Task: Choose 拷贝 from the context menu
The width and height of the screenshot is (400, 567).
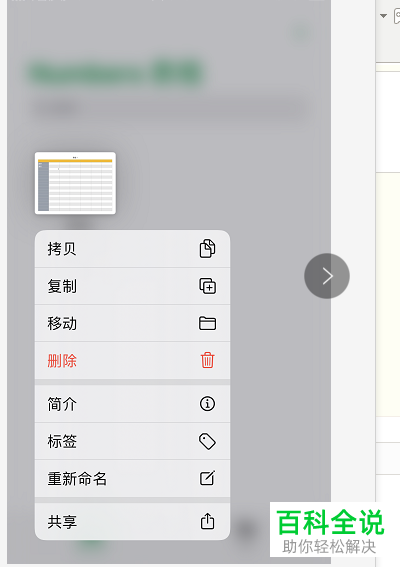Action: [132, 249]
